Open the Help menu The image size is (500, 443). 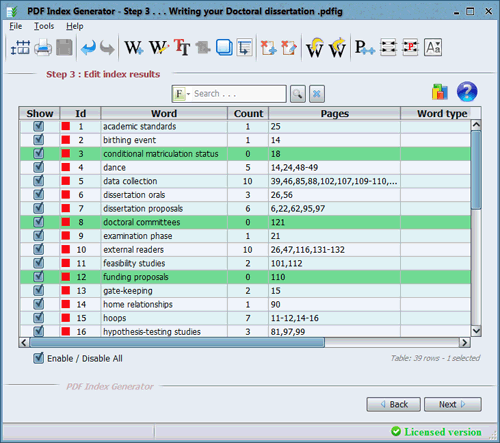pyautogui.click(x=75, y=26)
